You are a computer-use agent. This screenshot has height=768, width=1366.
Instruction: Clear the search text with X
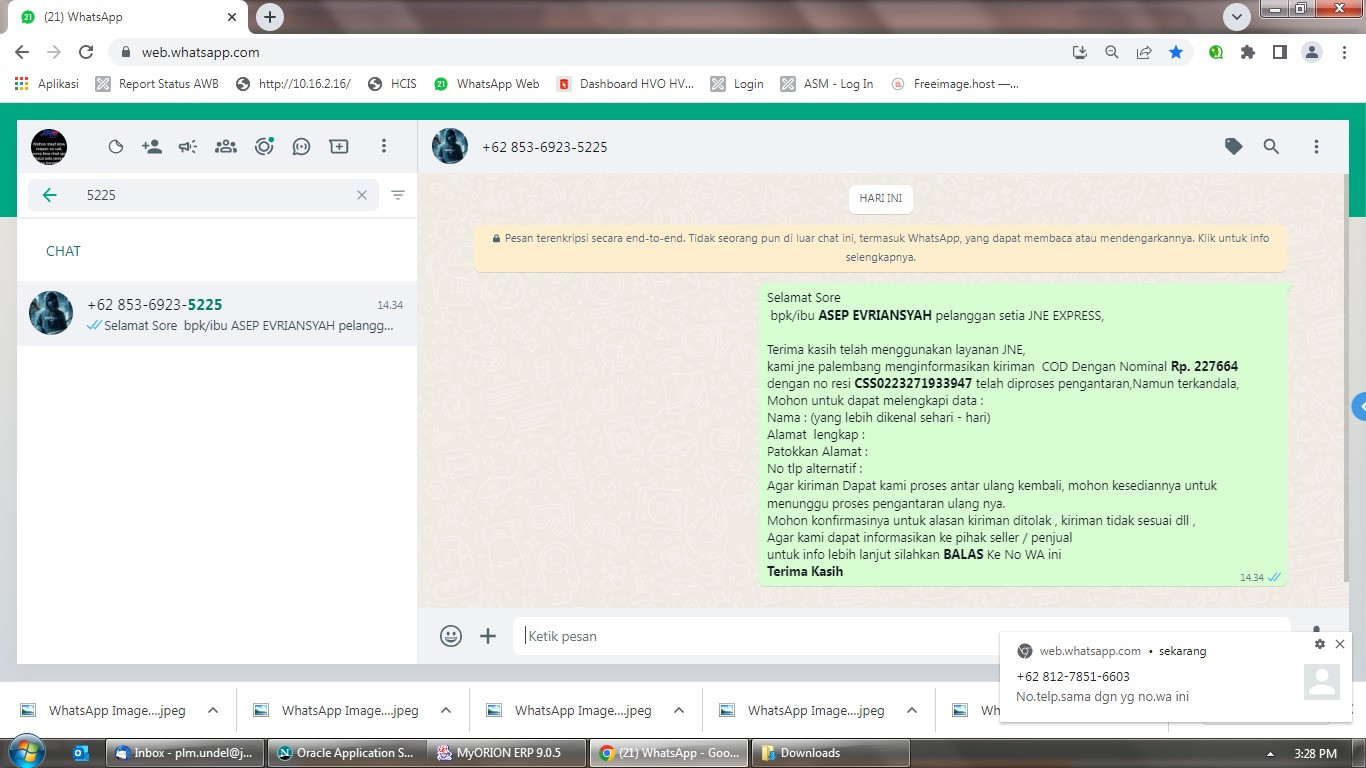coord(362,195)
